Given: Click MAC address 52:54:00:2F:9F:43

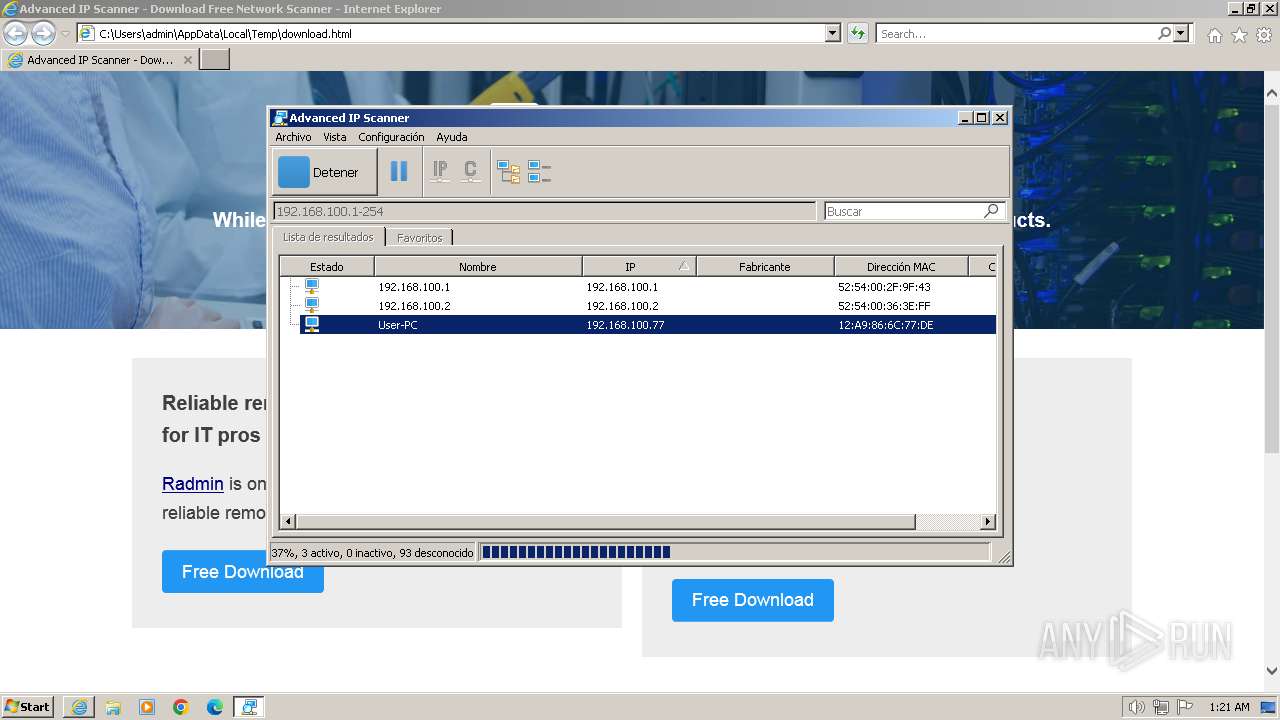Looking at the screenshot, I should (884, 287).
